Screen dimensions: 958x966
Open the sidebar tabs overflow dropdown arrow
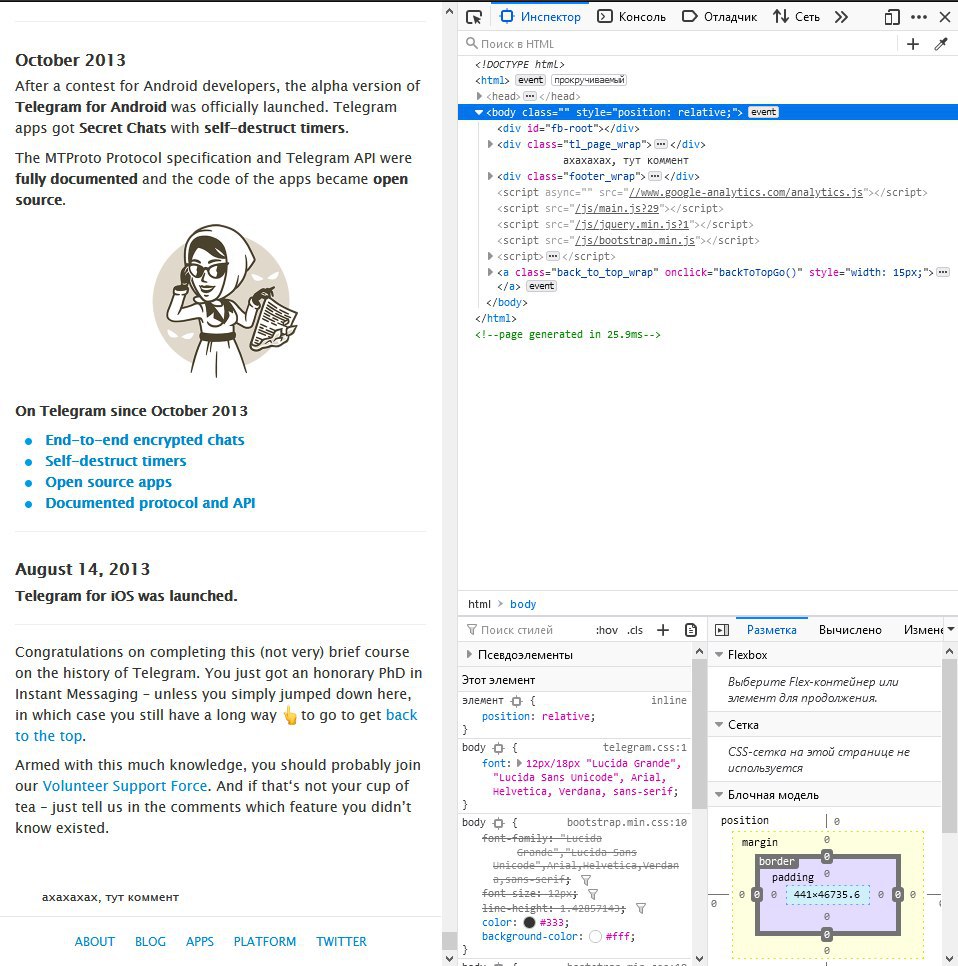coord(951,629)
